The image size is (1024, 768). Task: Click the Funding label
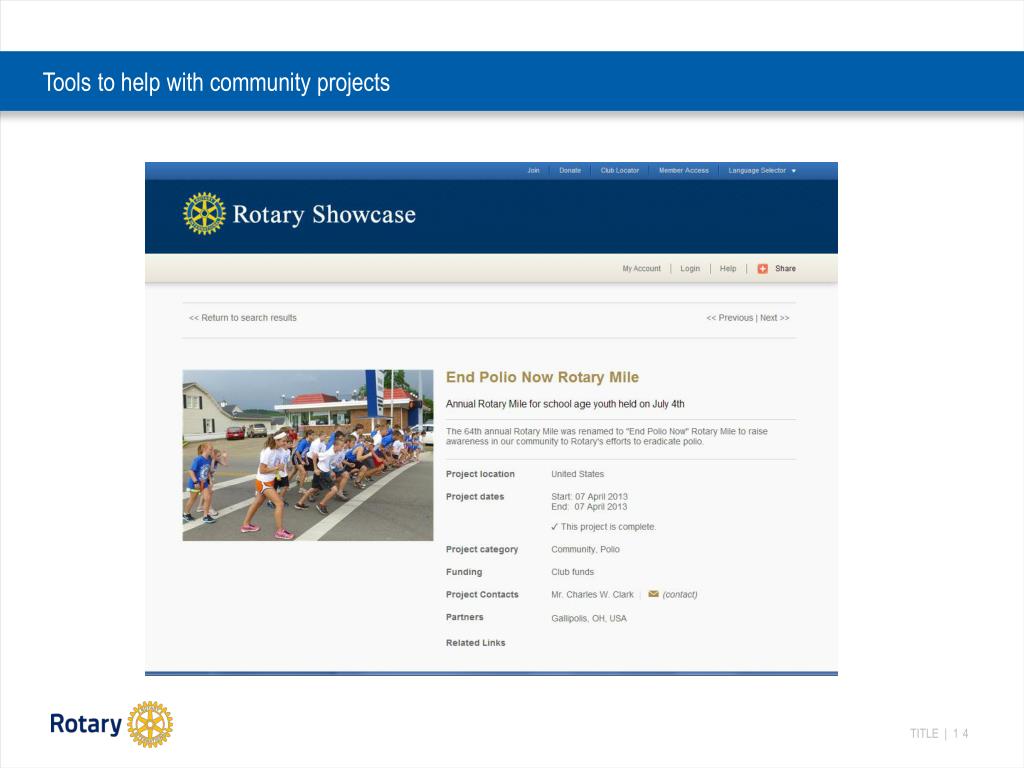pyautogui.click(x=464, y=571)
